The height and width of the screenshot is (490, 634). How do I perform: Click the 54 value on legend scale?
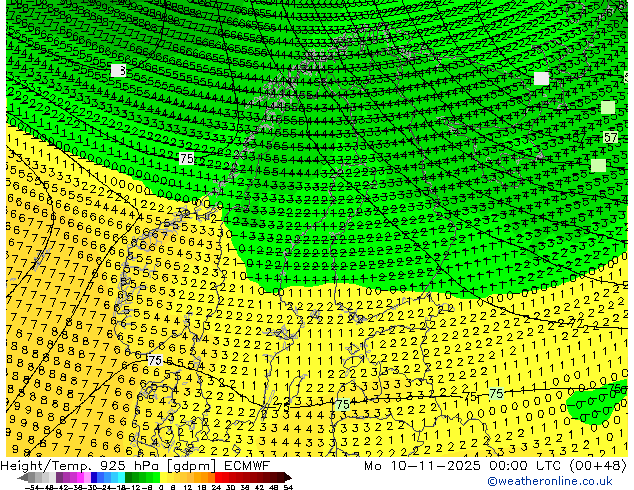click(288, 488)
